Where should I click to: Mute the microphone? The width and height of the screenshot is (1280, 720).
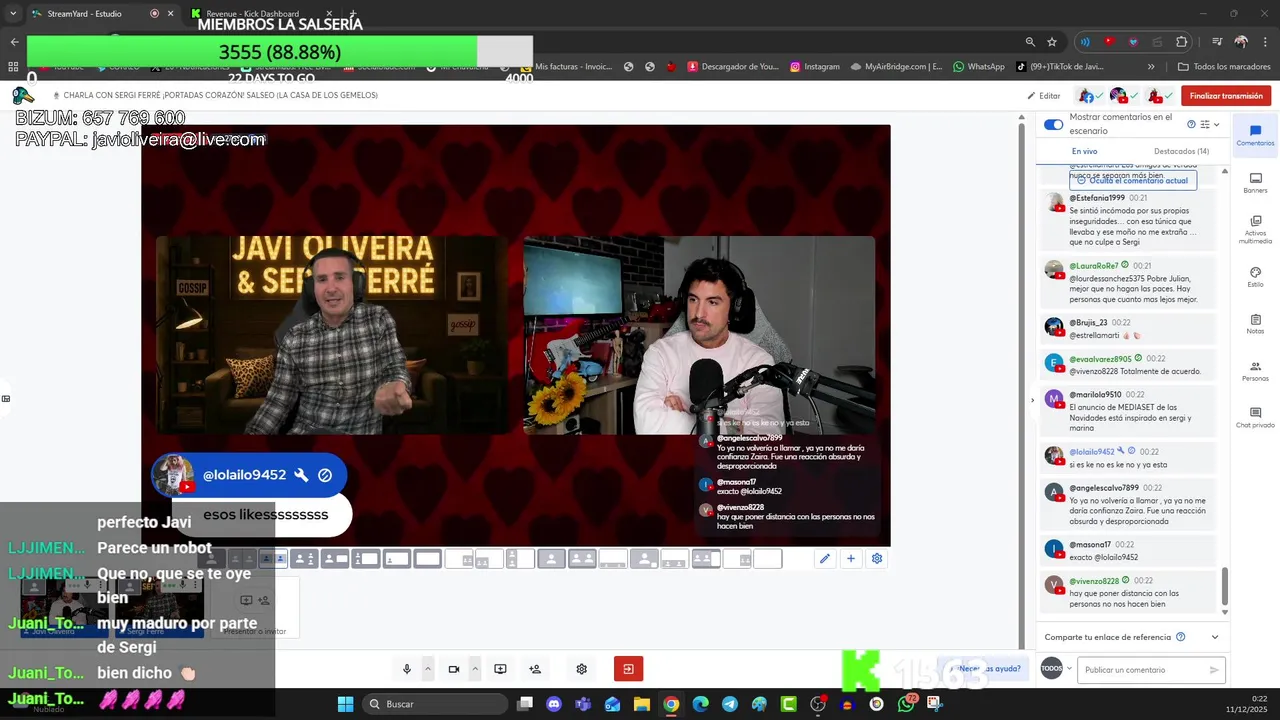click(x=407, y=669)
